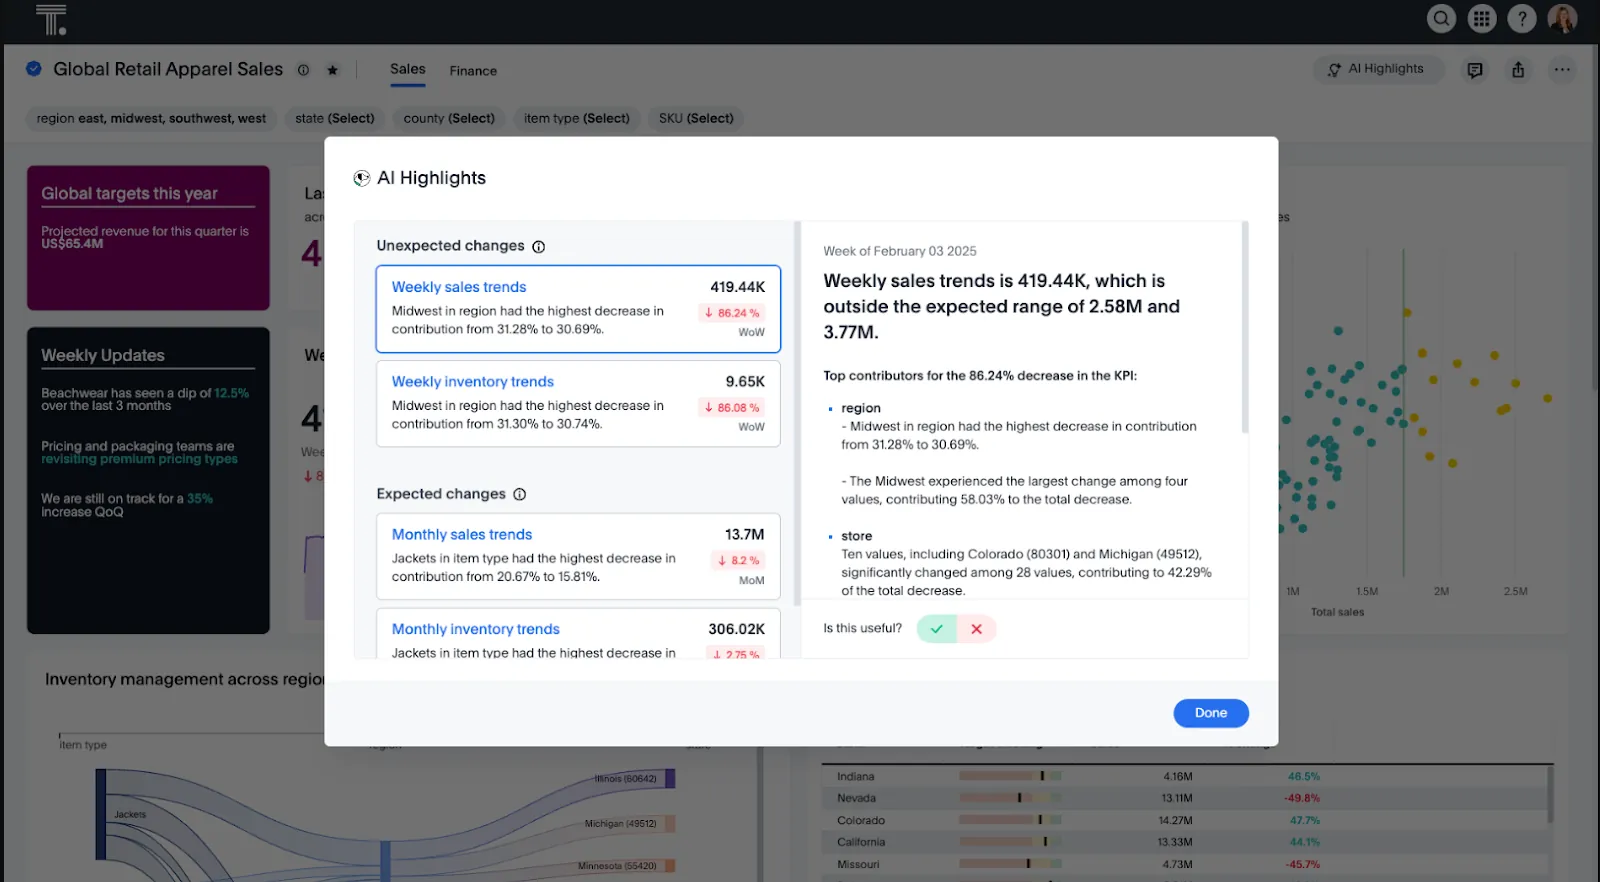The image size is (1600, 882).
Task: Open the user profile avatar
Action: (1562, 18)
